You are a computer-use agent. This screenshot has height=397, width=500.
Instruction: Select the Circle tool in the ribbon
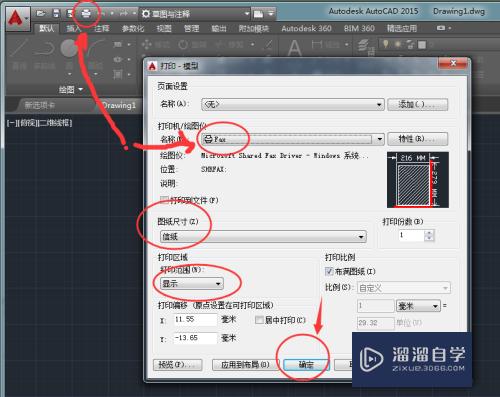[69, 48]
